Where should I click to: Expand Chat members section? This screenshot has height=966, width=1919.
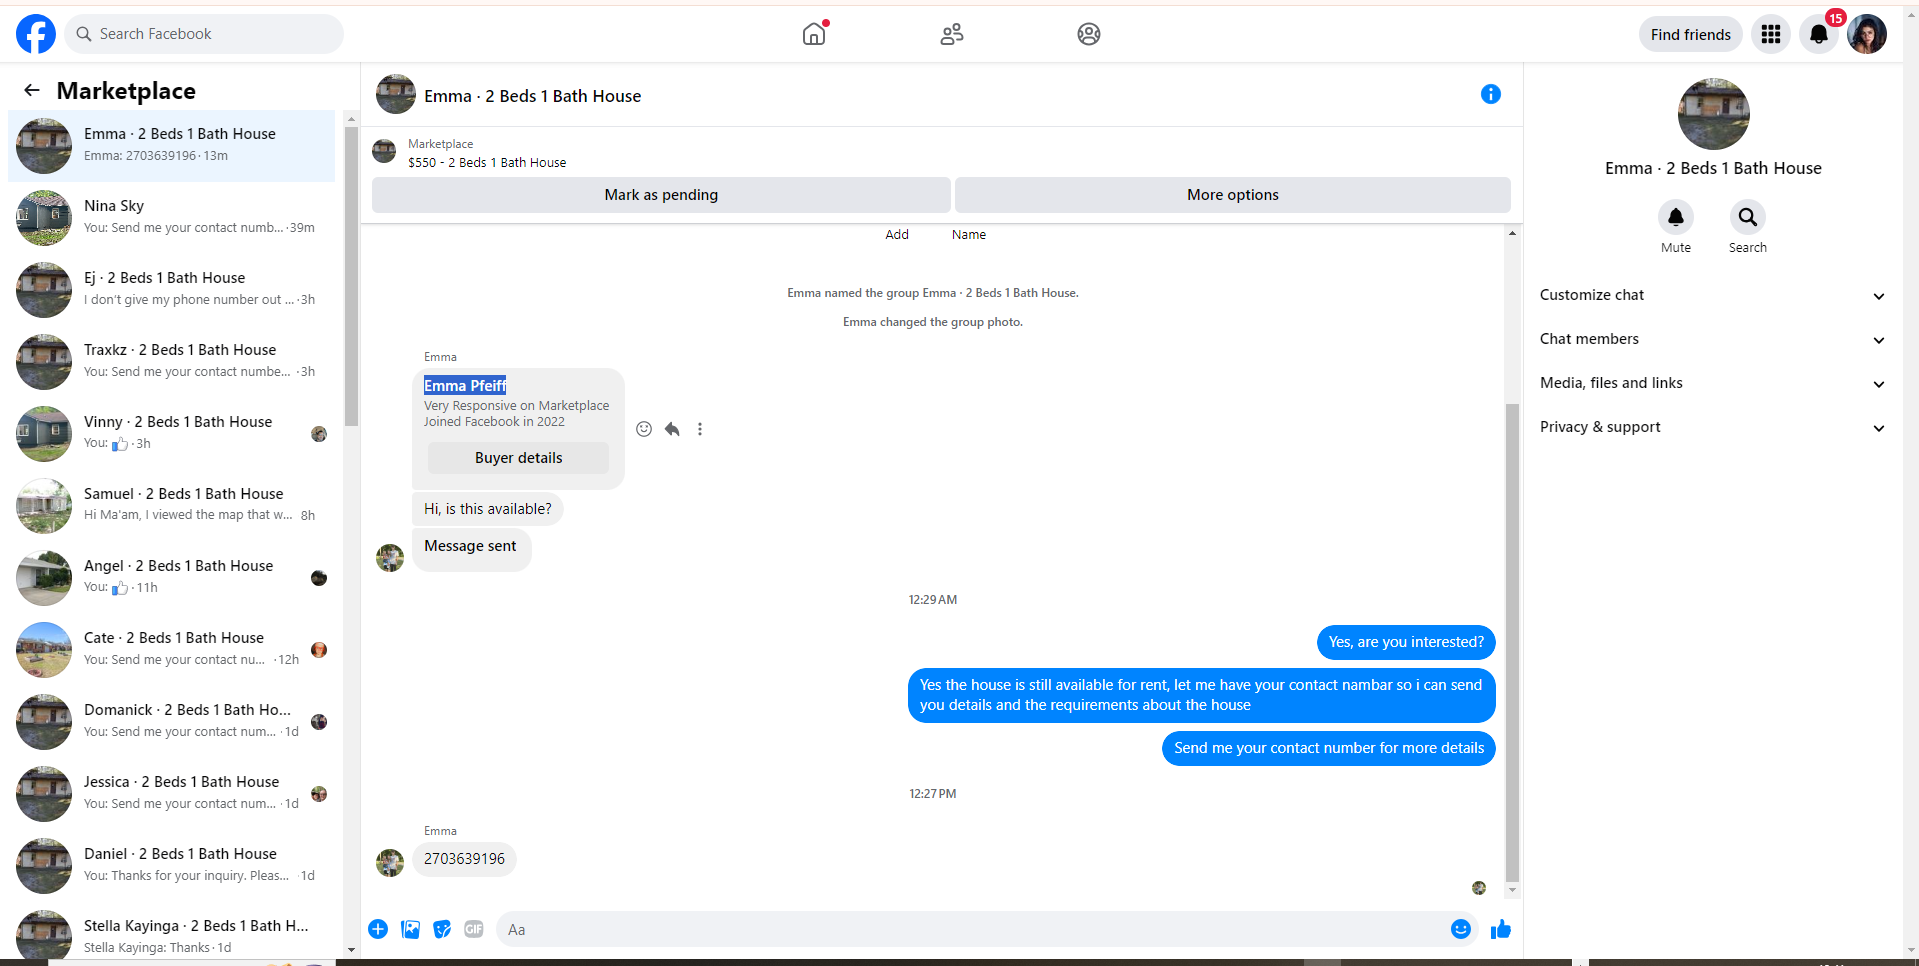1712,339
